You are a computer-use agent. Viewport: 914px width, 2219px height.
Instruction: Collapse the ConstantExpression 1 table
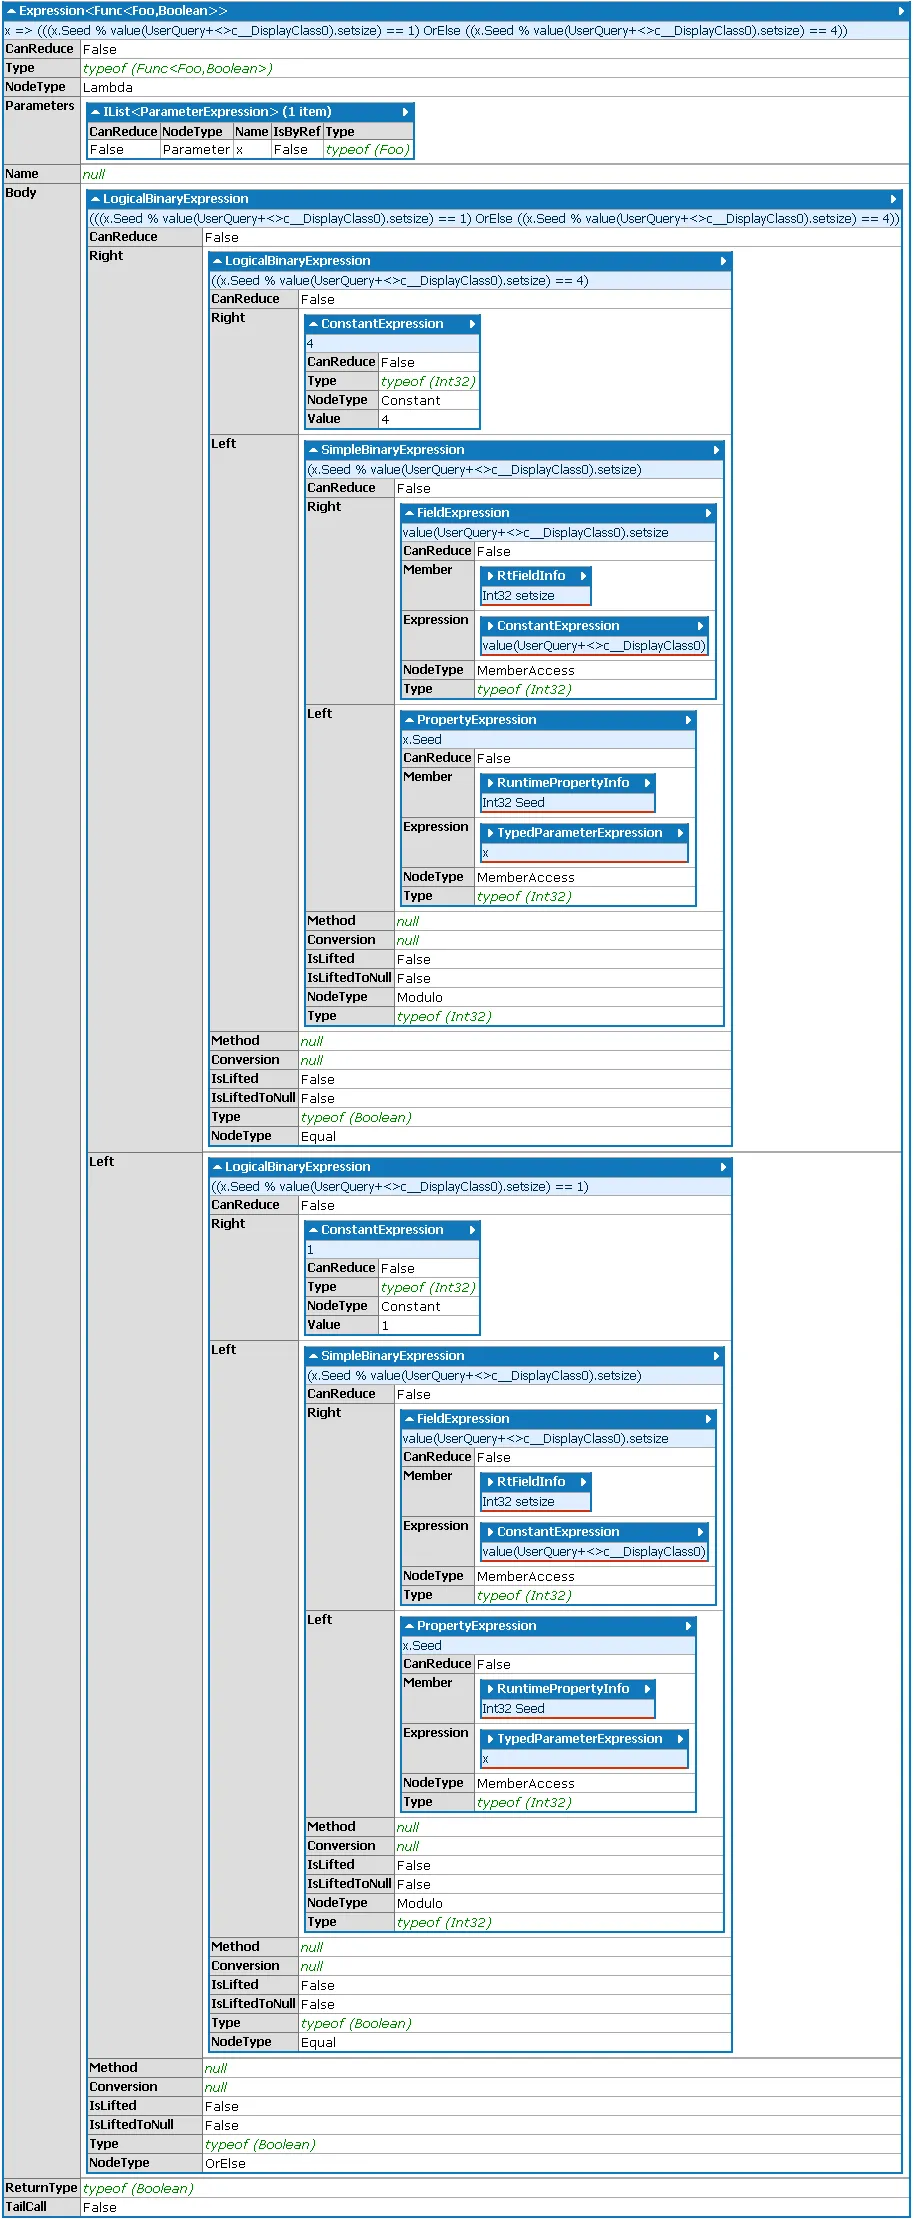tap(313, 1230)
